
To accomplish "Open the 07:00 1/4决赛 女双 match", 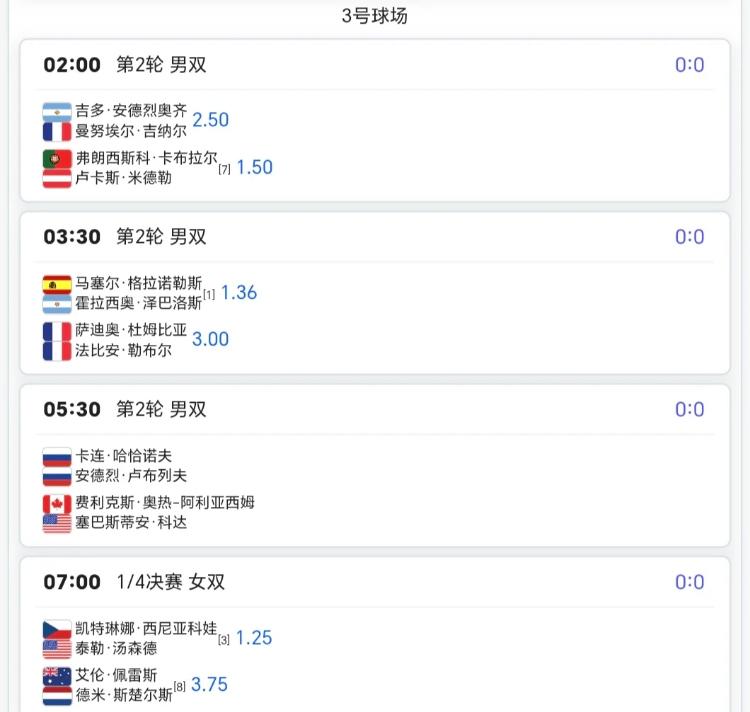I will click(x=375, y=582).
